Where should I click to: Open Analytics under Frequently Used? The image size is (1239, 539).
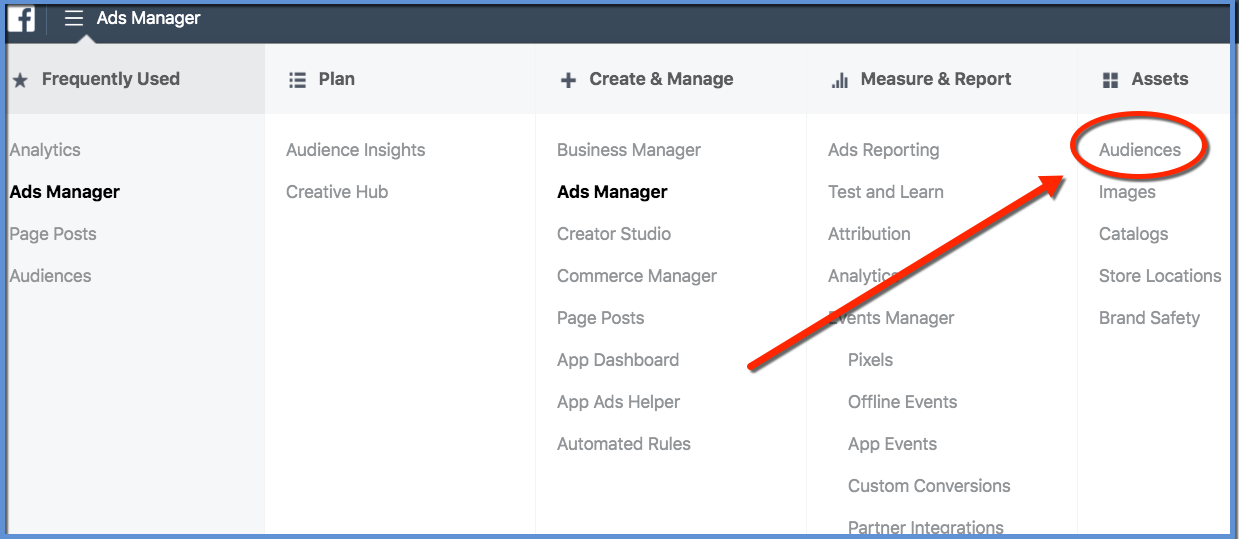coord(45,150)
